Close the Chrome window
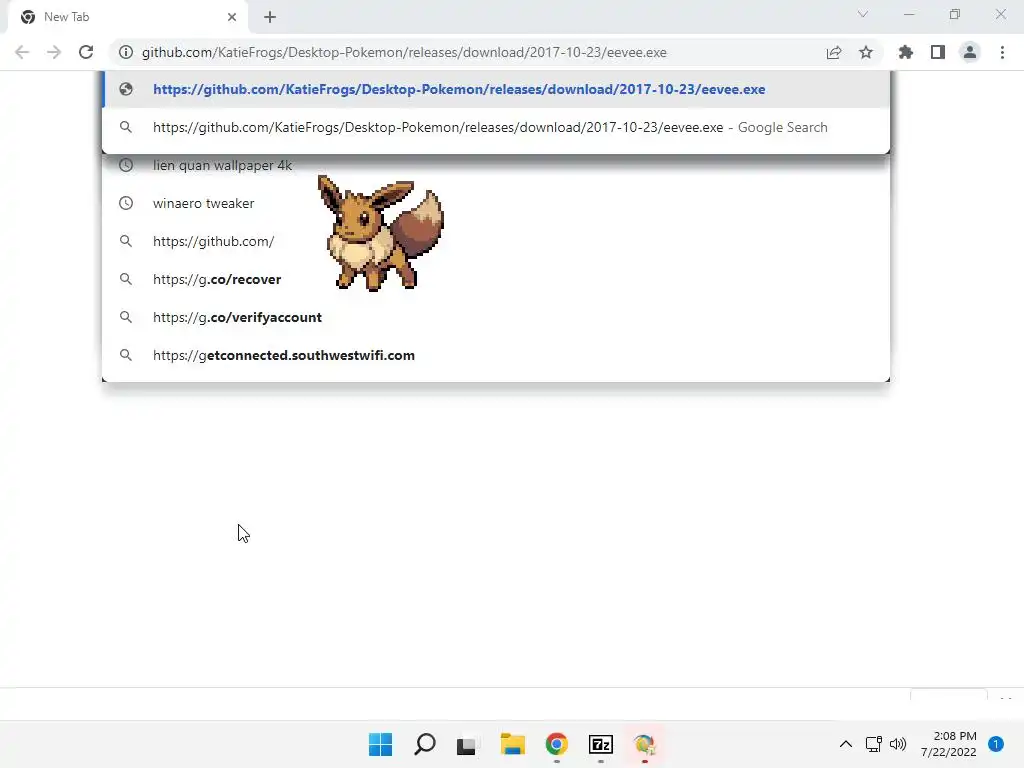This screenshot has width=1024, height=768. 1000,14
